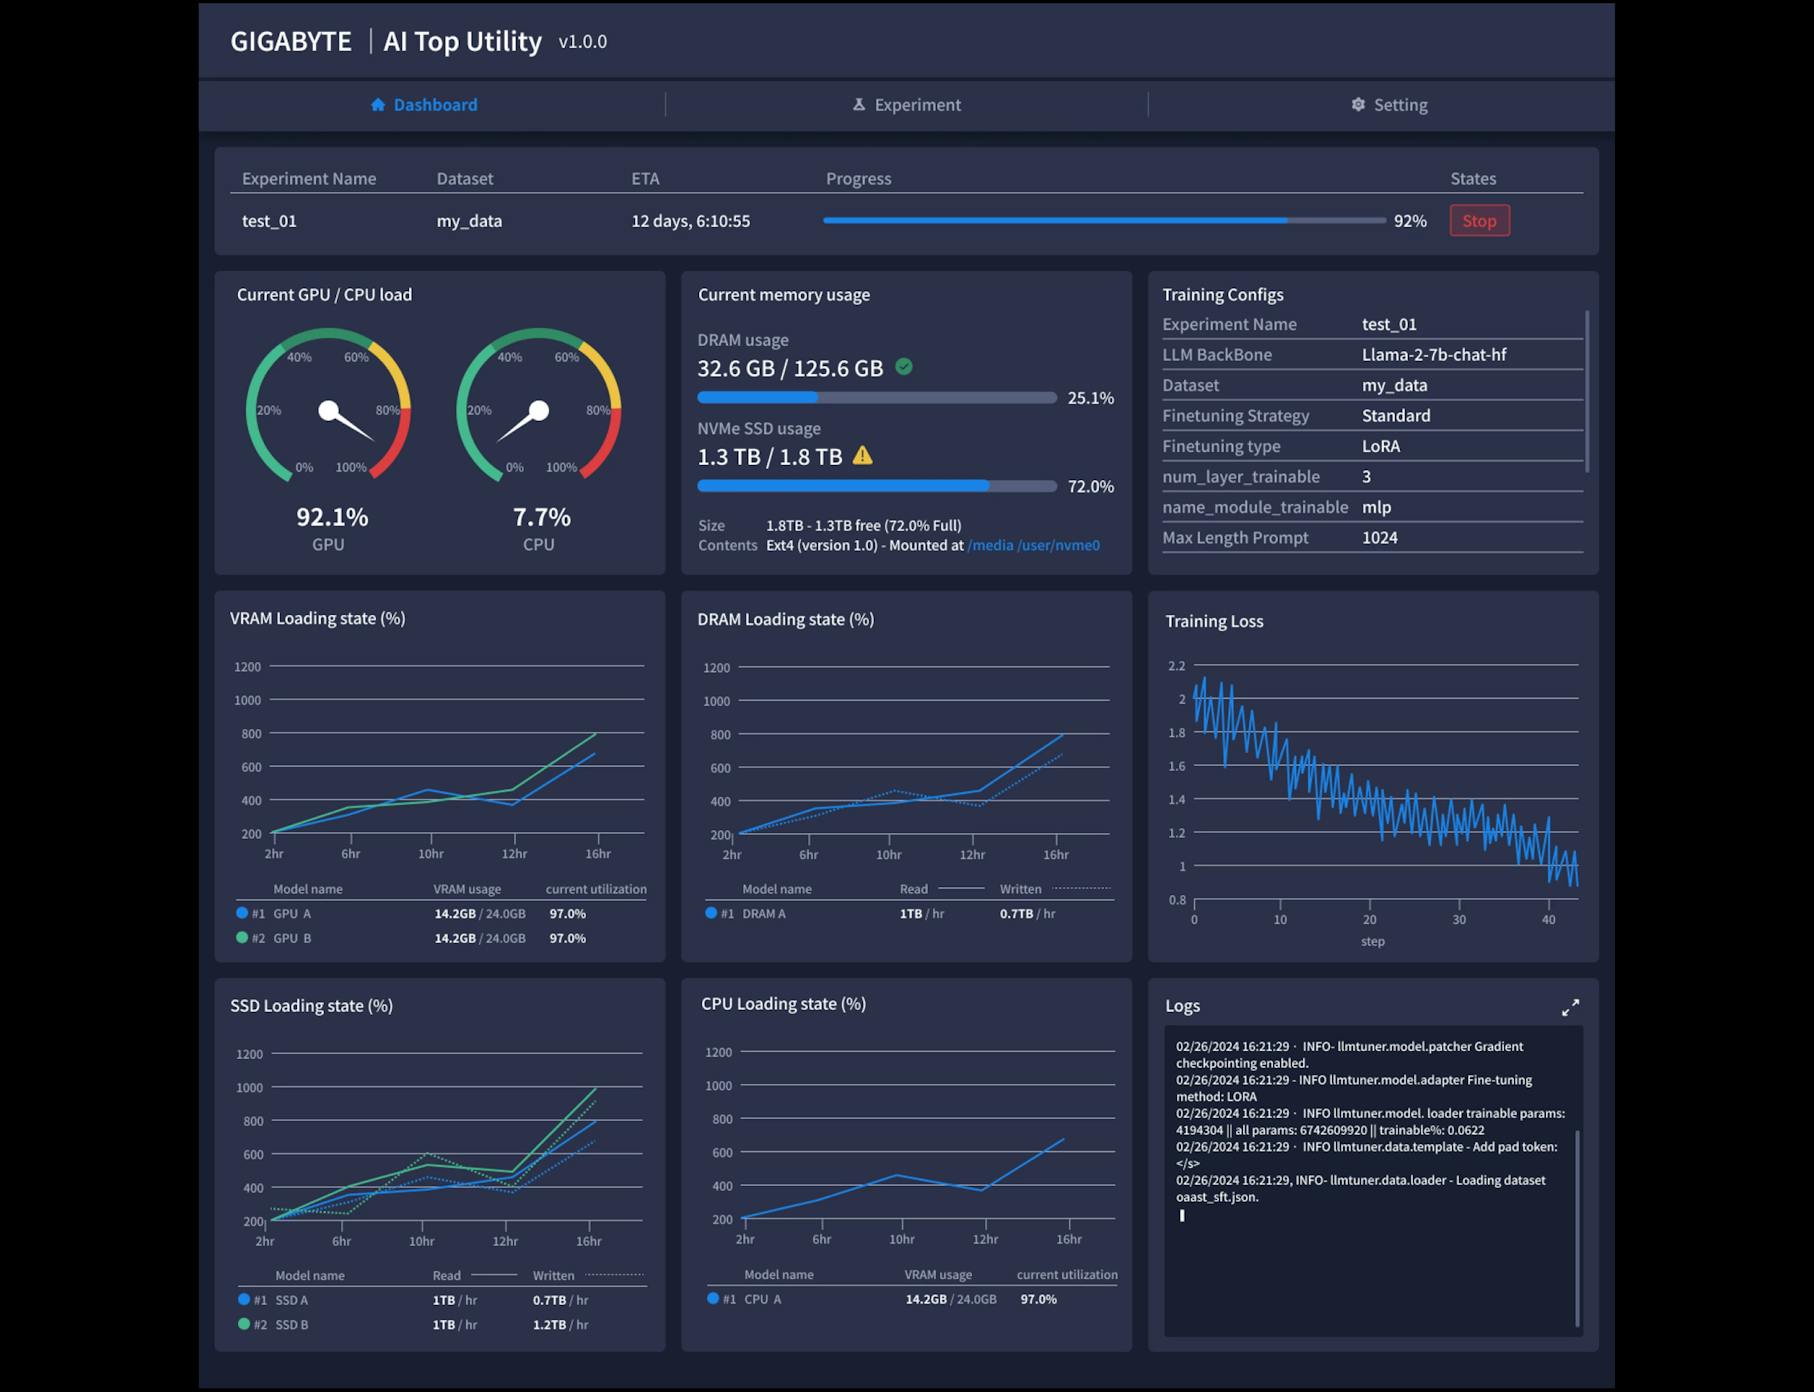
Task: Open the /media/user/nvme0 mount link
Action: pos(1033,545)
